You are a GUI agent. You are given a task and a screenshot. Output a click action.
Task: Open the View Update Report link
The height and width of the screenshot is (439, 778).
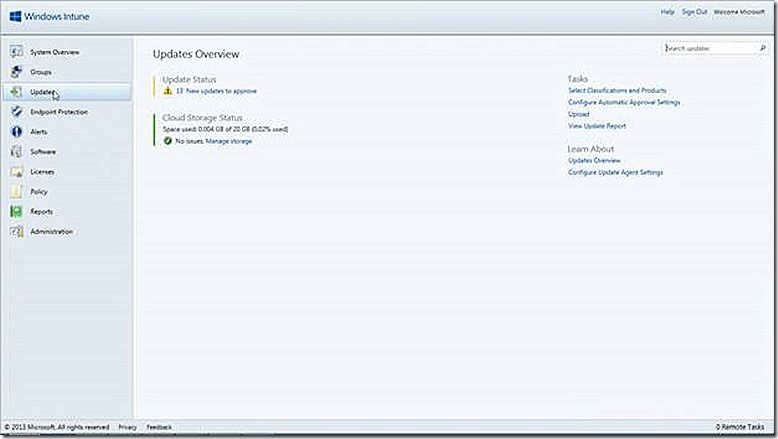click(x=597, y=126)
